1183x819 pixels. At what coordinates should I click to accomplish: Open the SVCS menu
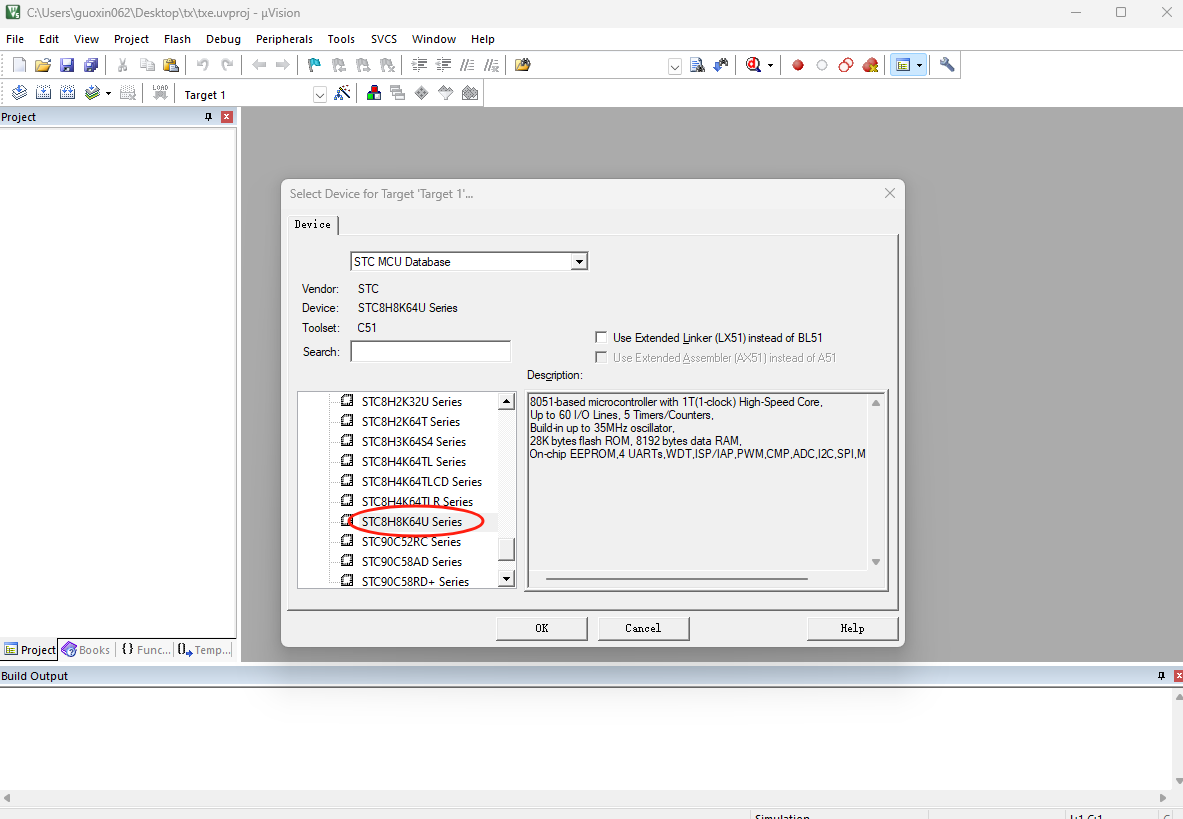tap(384, 39)
